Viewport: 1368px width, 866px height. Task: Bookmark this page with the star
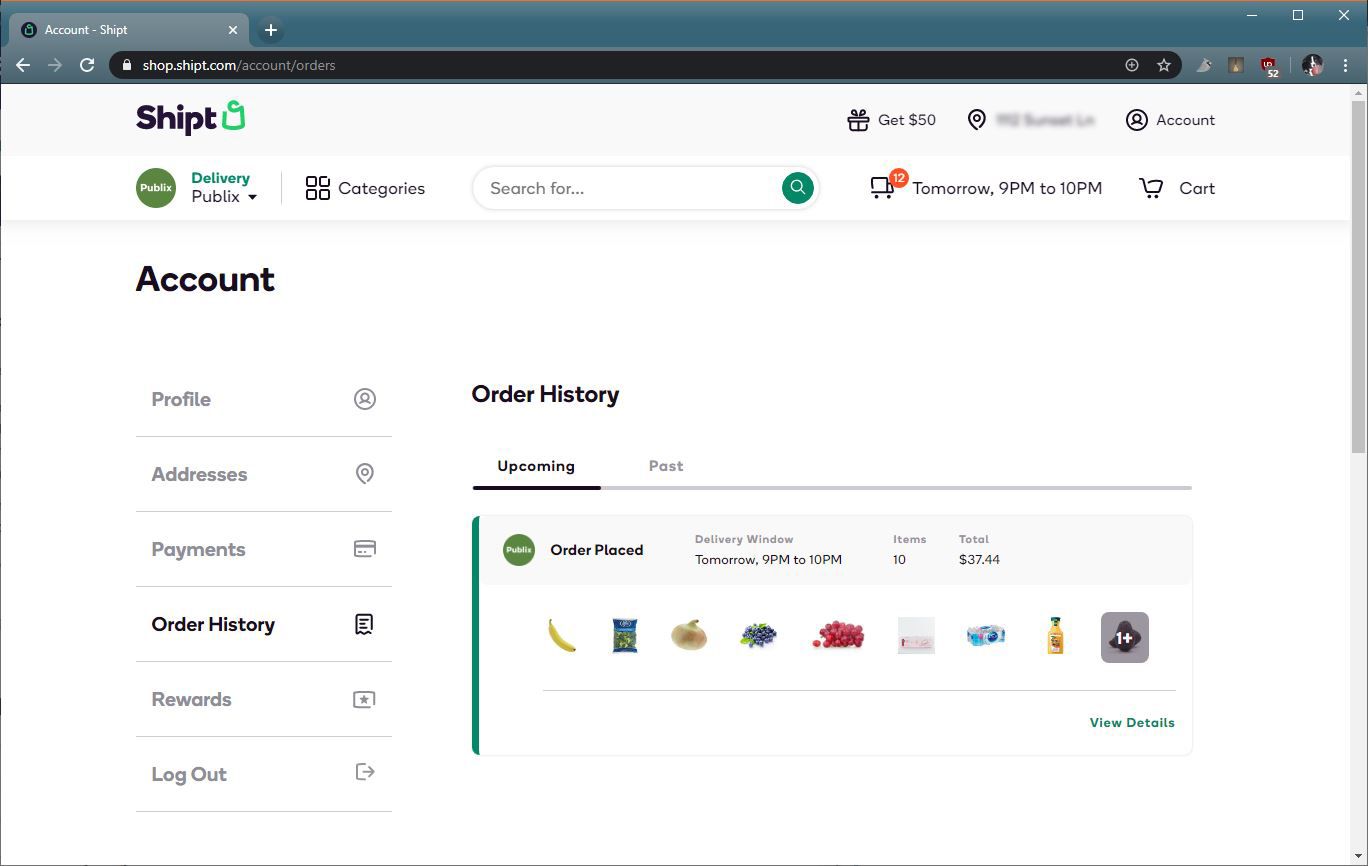pos(1164,65)
